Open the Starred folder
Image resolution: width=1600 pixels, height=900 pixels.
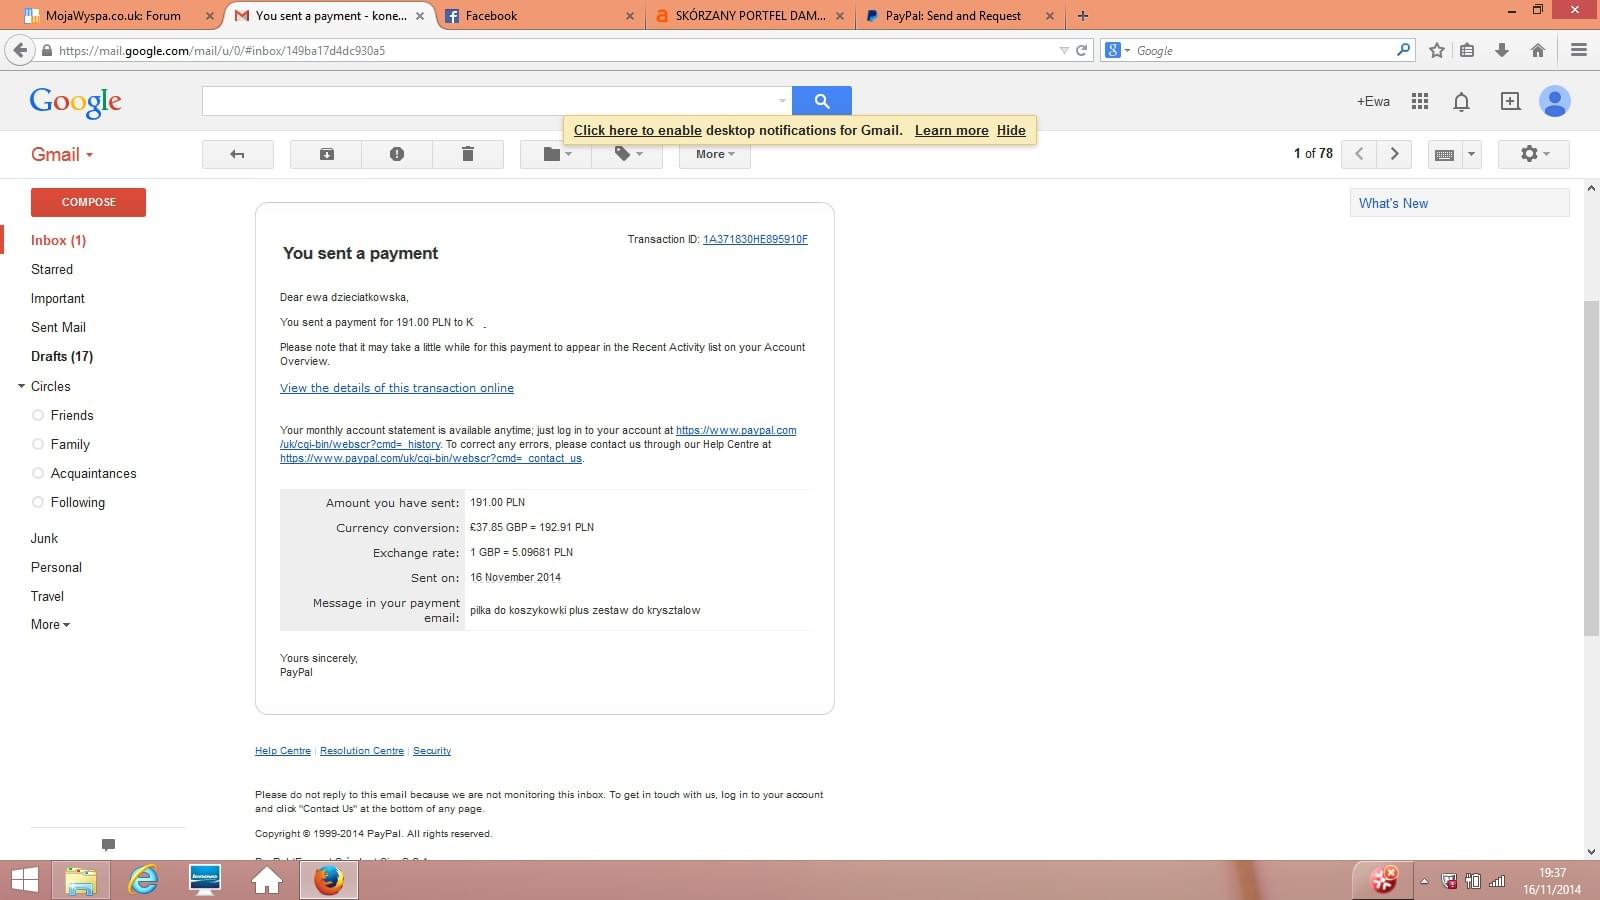point(52,269)
